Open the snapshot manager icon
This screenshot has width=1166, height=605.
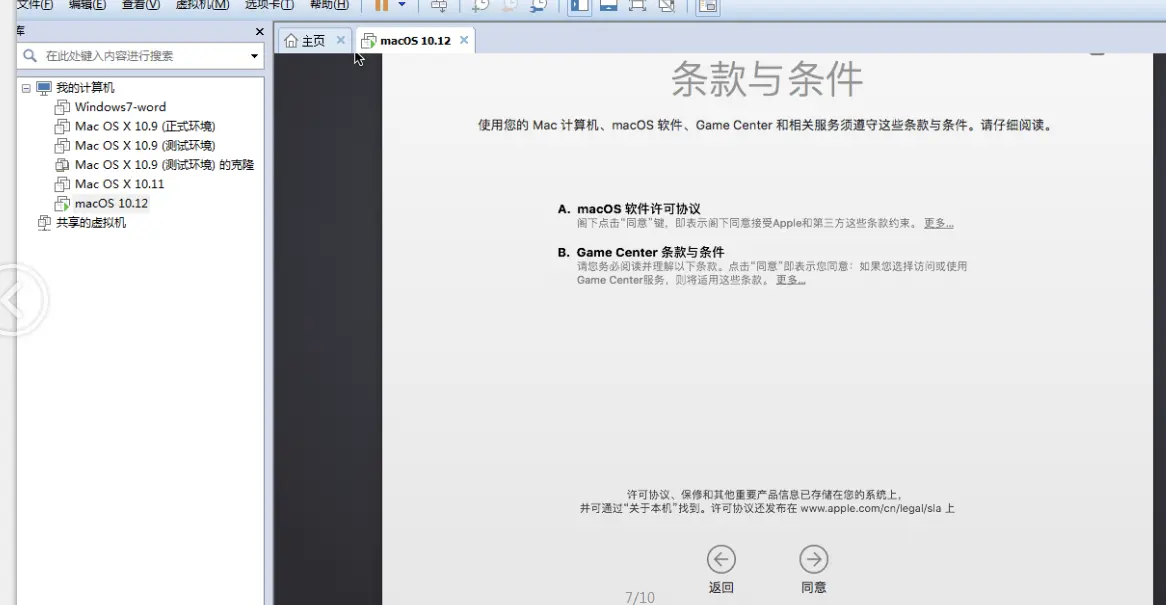pos(538,6)
